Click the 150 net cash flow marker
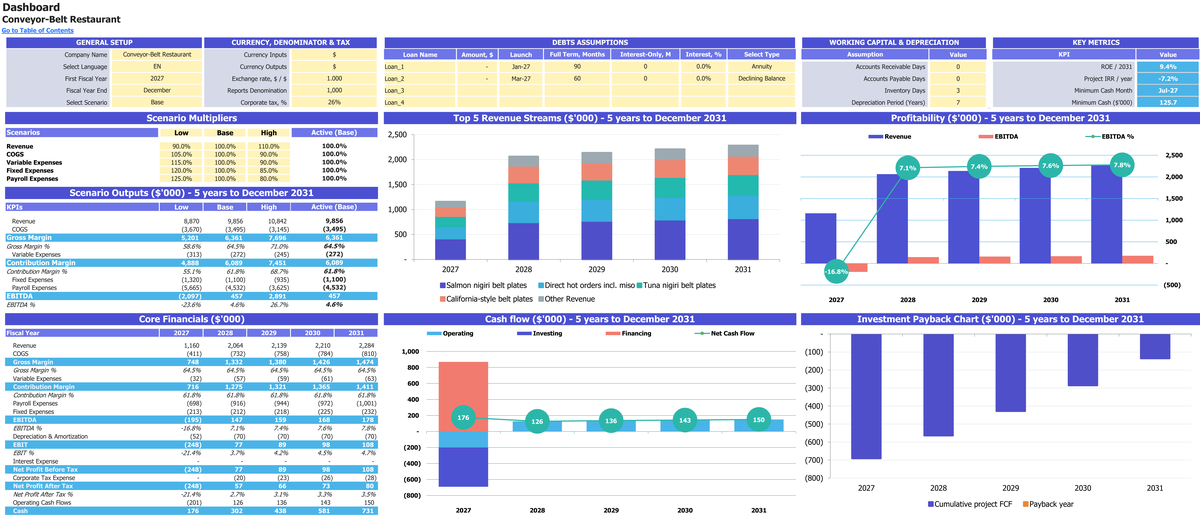Viewport: 1200px width, 518px height. pos(757,420)
